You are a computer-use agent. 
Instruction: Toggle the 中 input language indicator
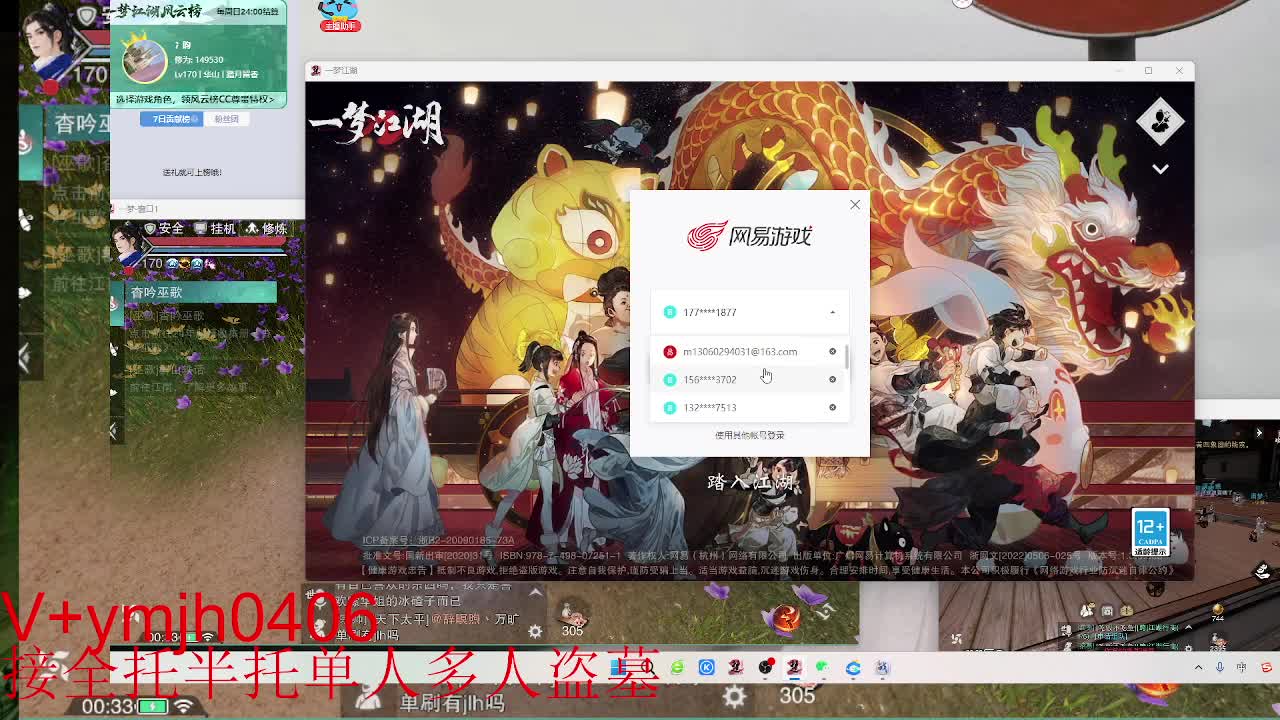click(x=1242, y=667)
